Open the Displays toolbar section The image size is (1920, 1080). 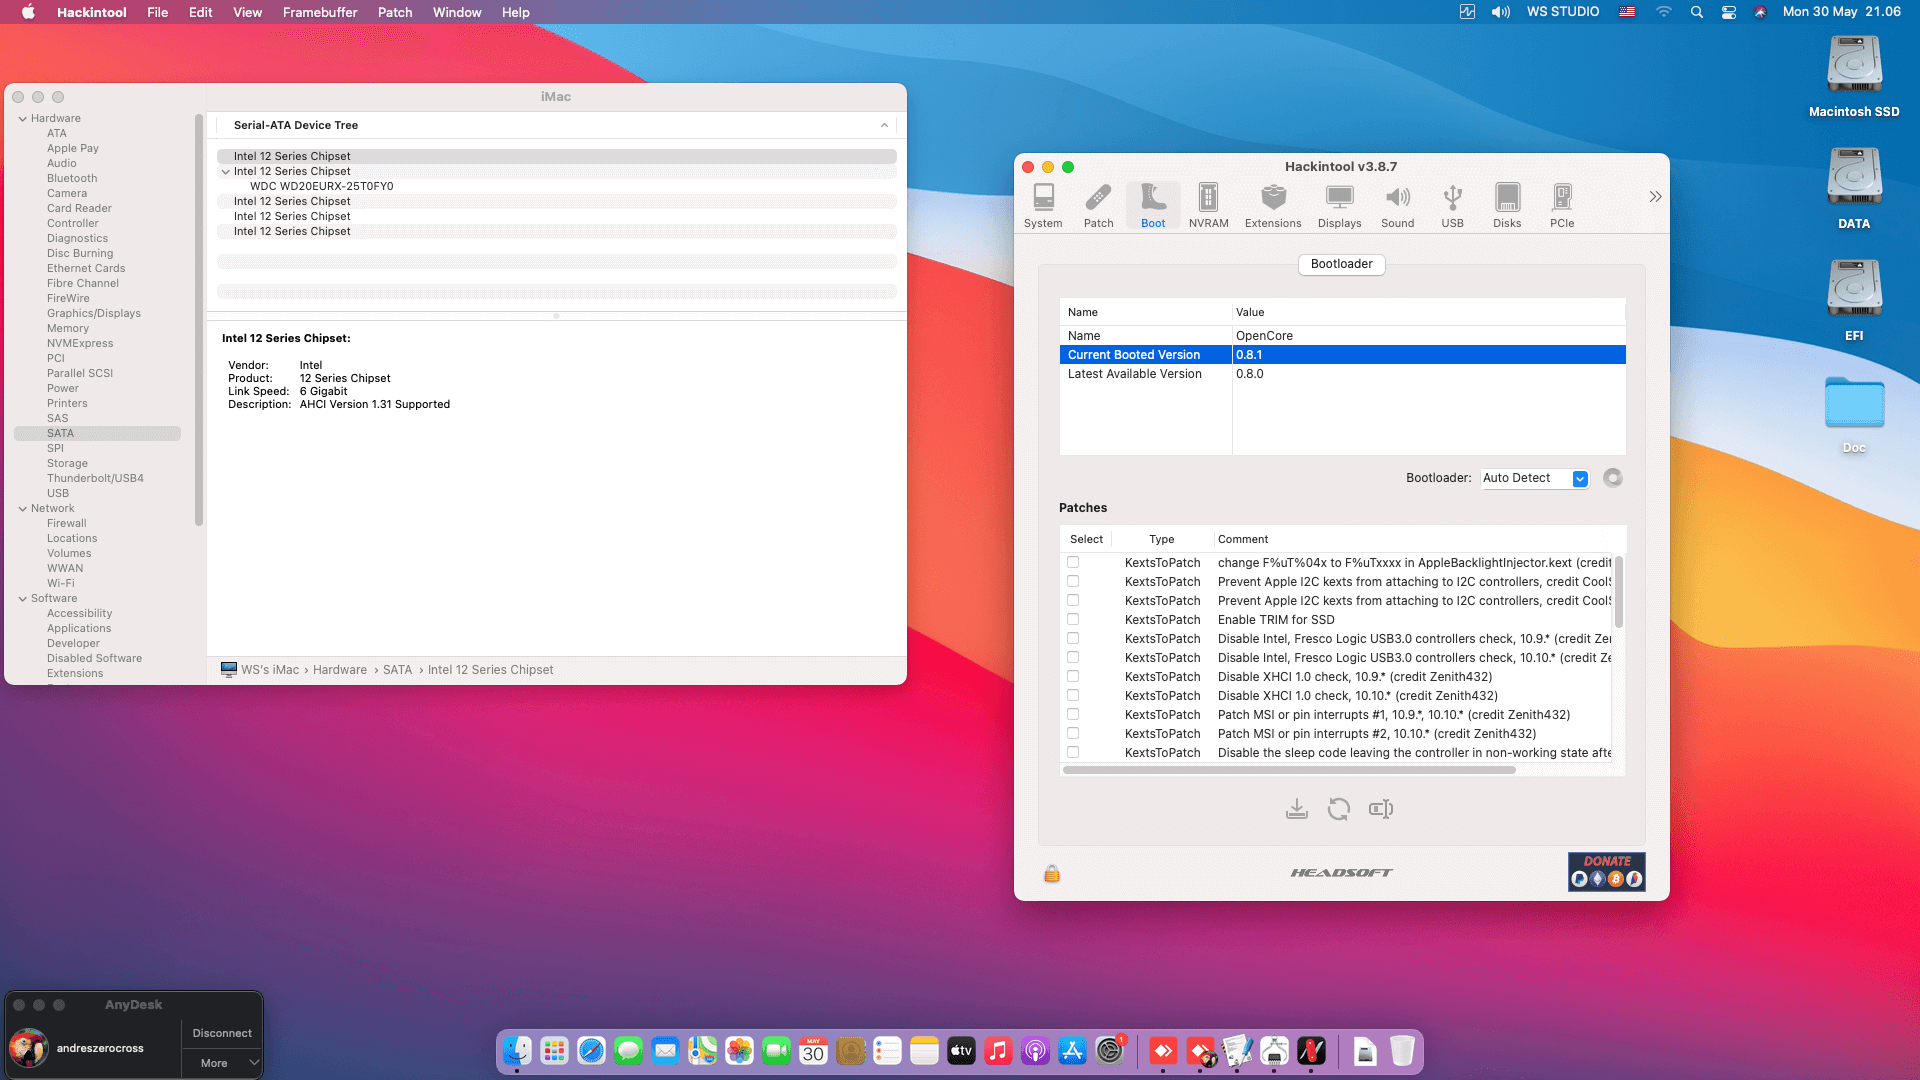click(x=1339, y=205)
